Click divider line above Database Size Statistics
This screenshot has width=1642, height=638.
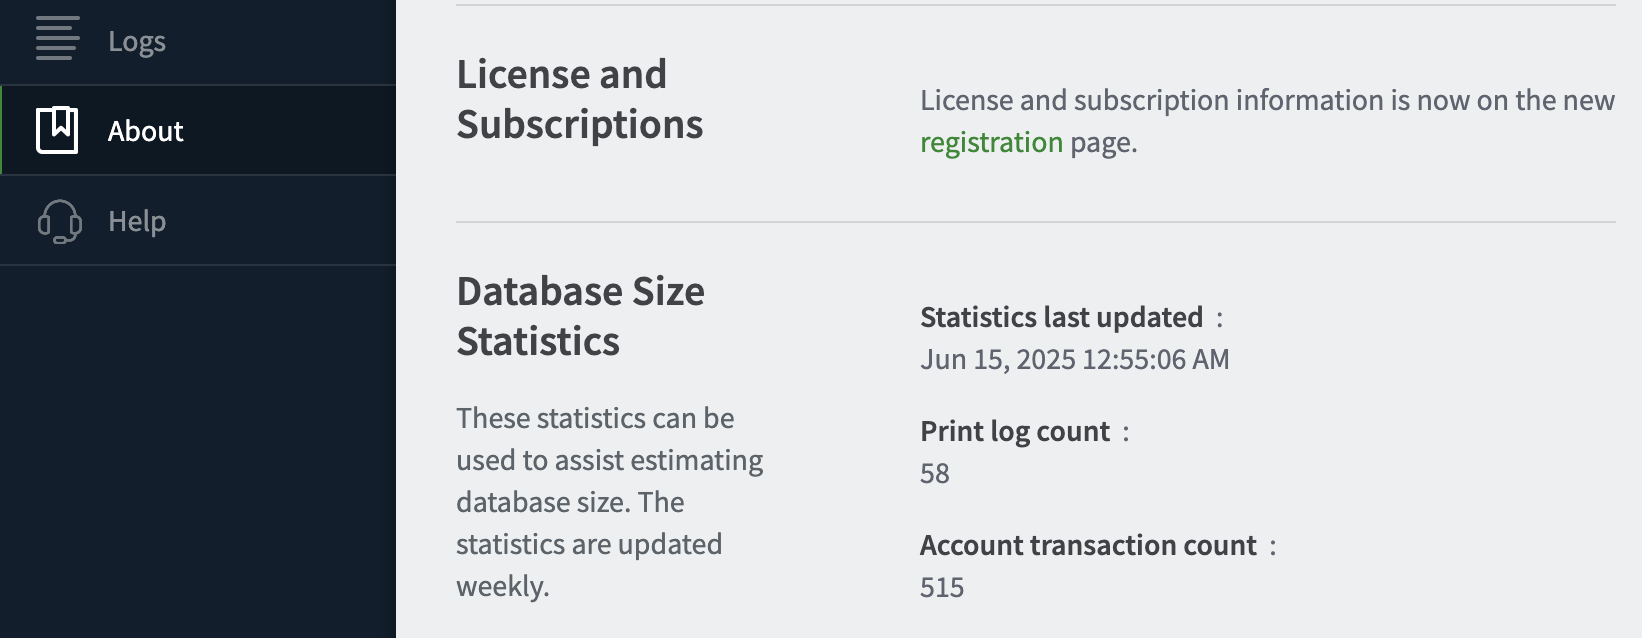[1035, 222]
